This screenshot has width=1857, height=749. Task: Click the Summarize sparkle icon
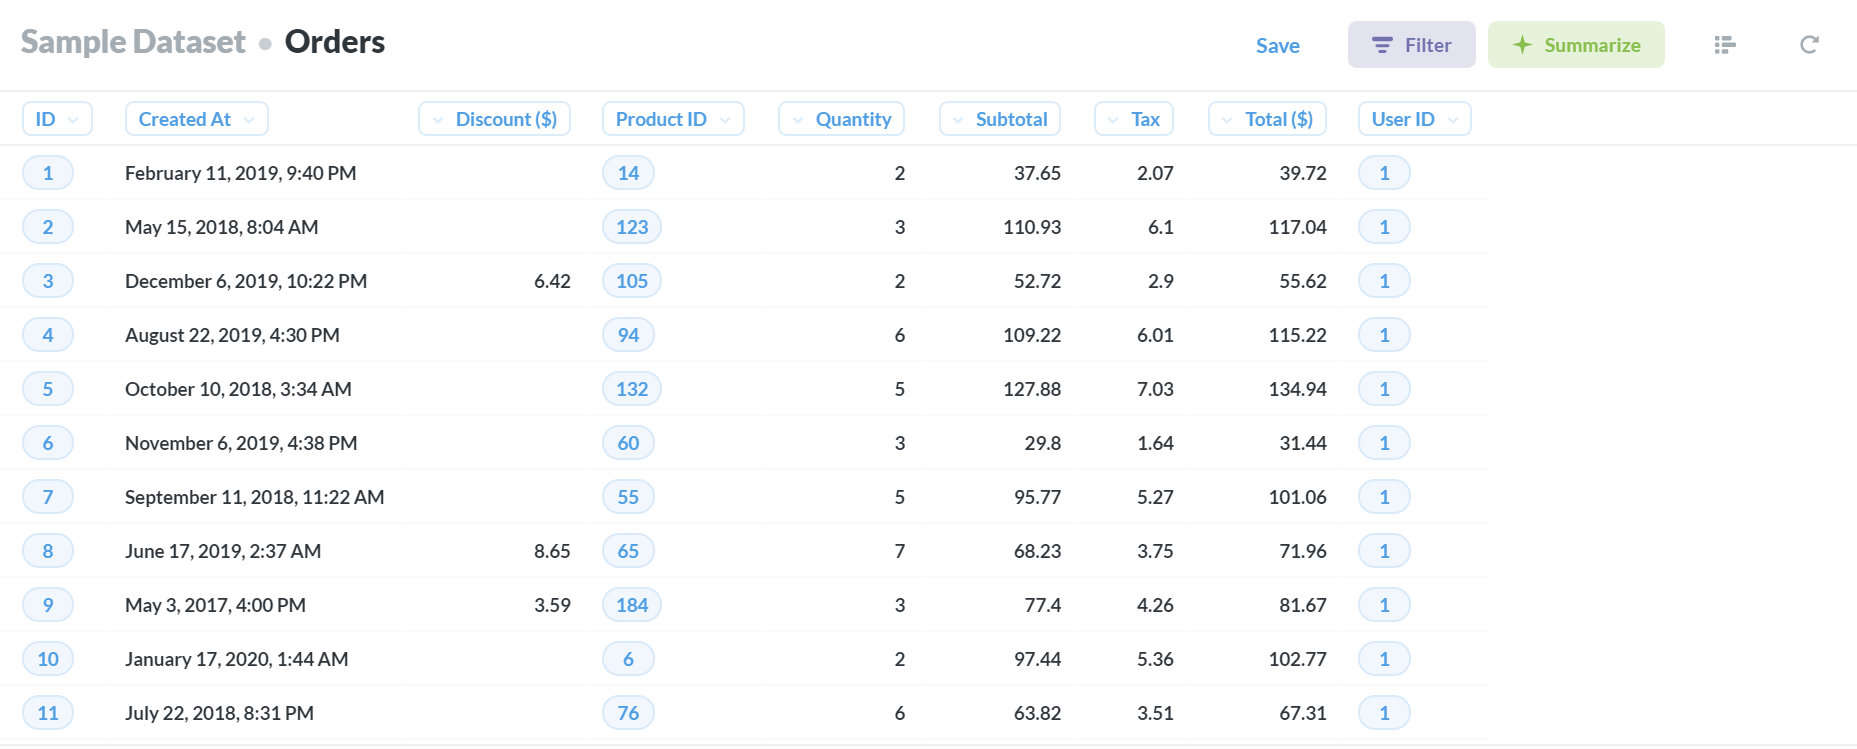1522,45
